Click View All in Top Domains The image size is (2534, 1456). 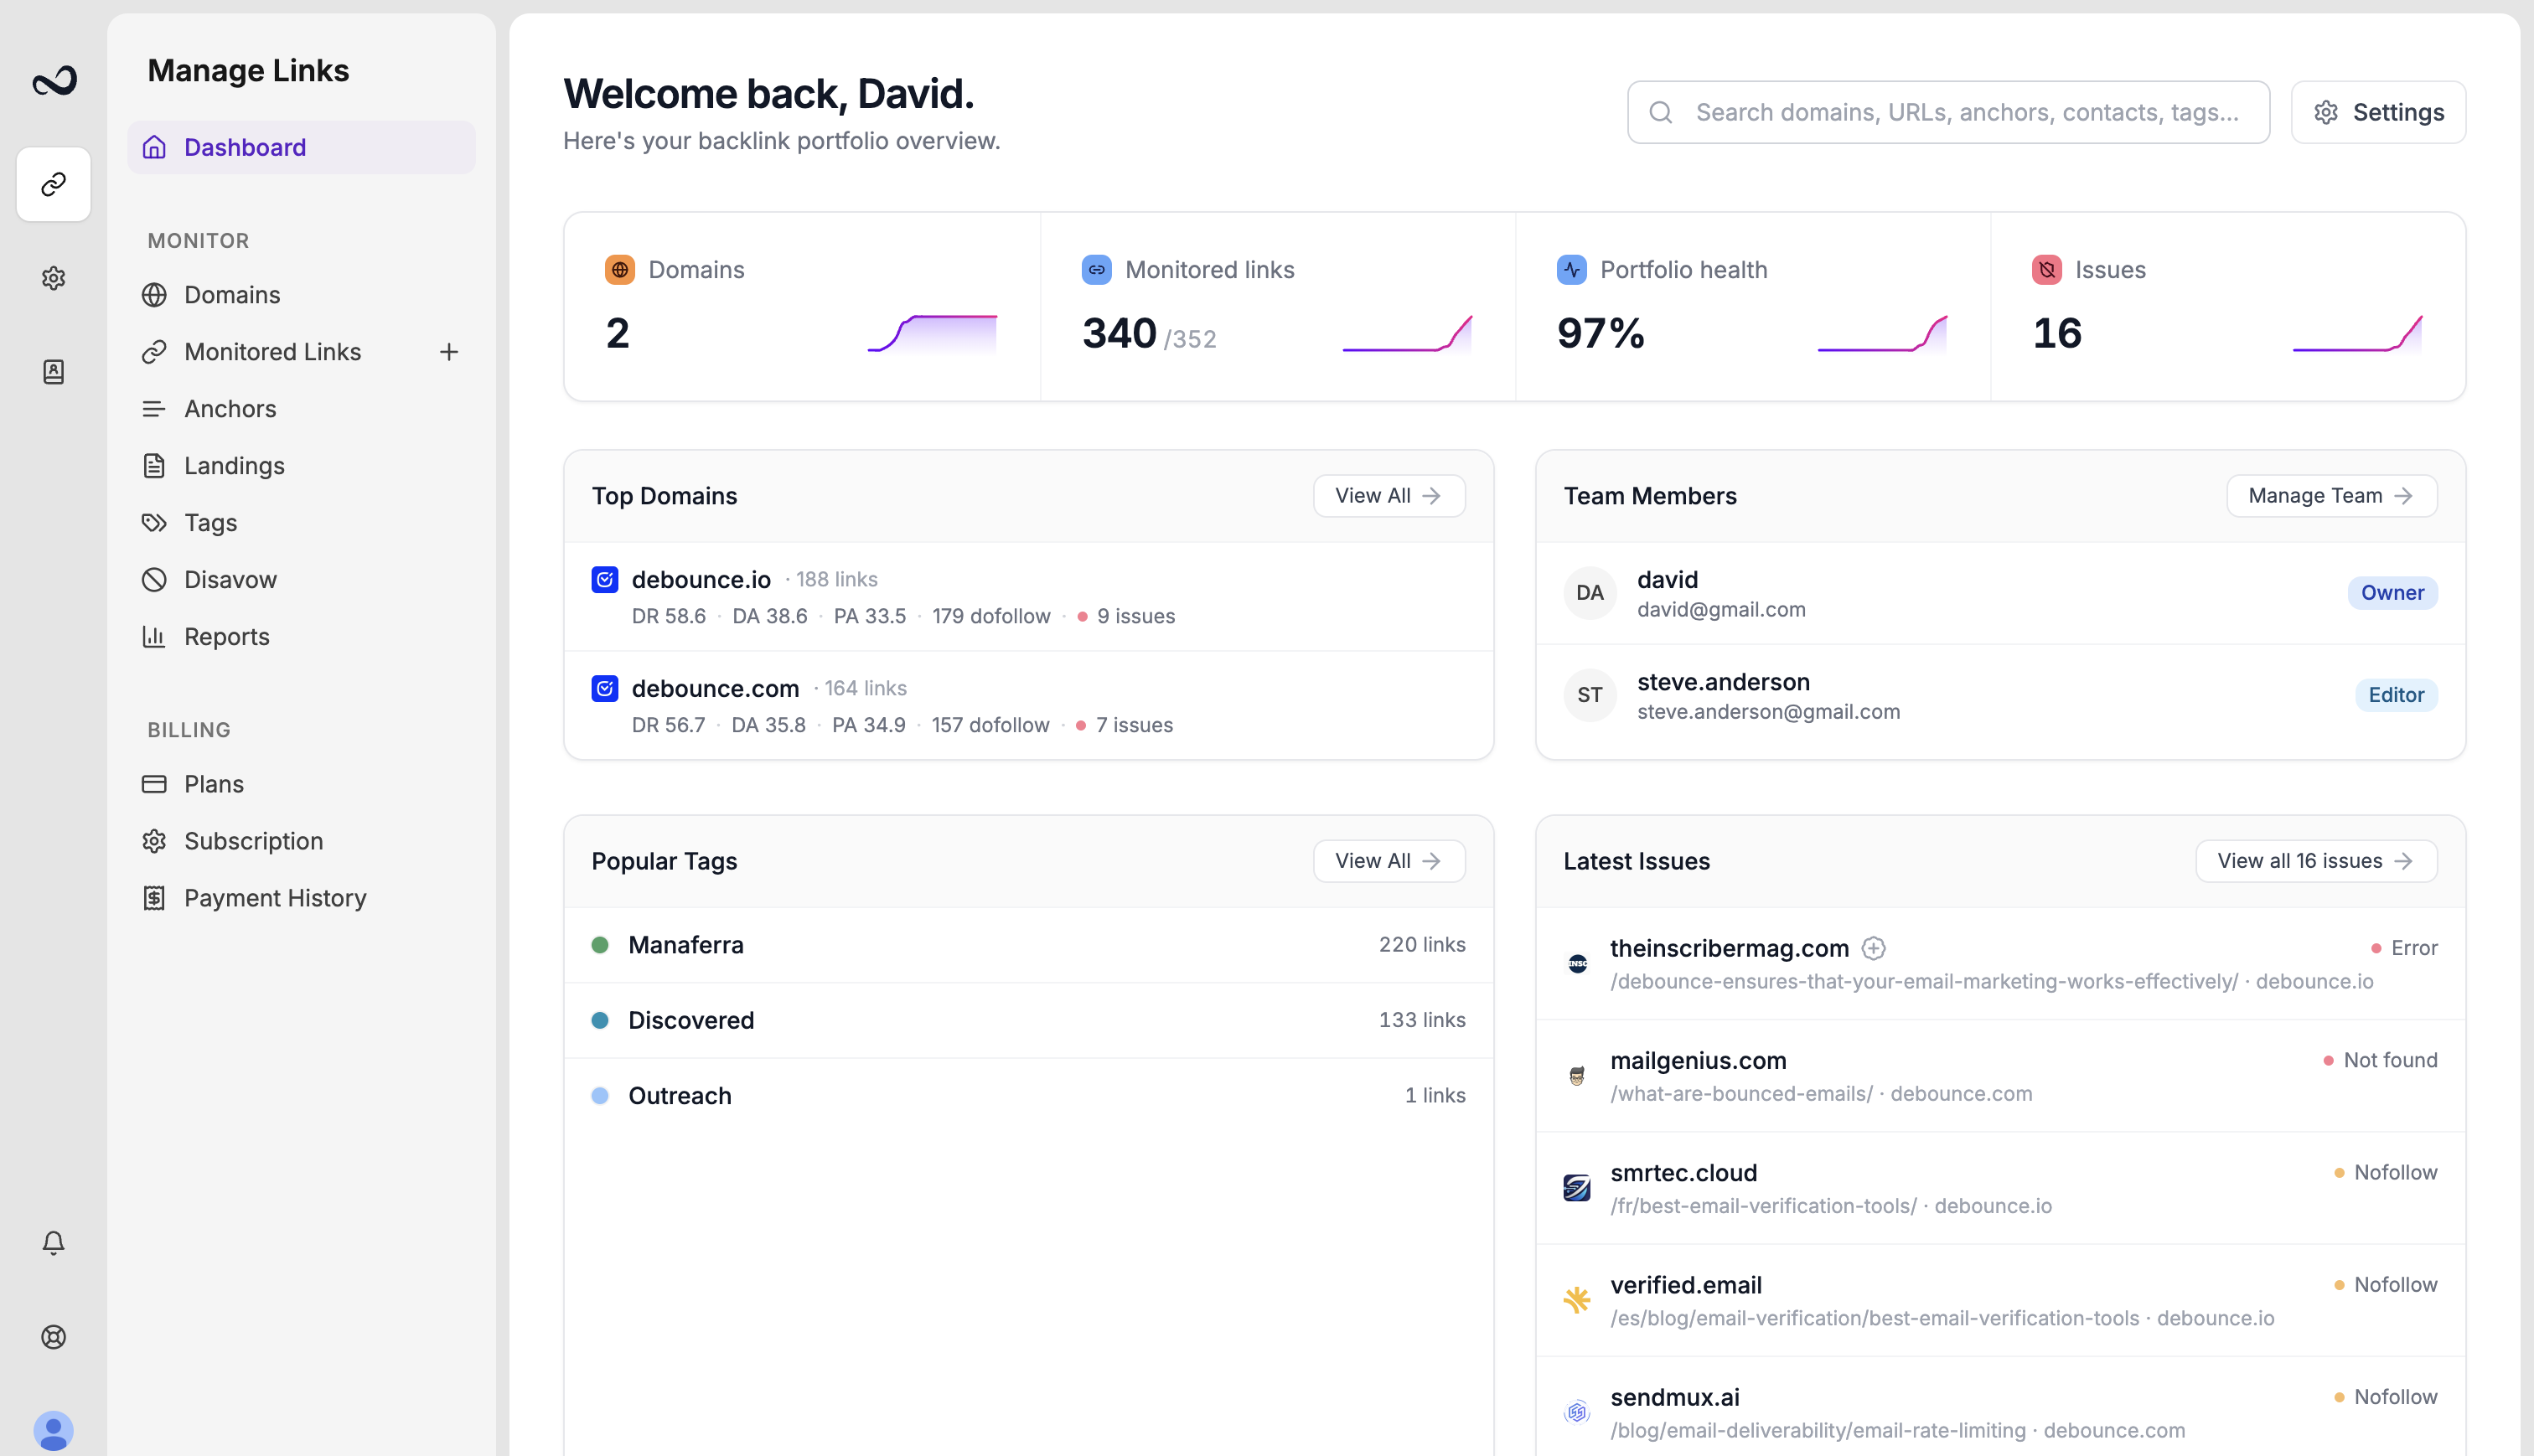(x=1389, y=496)
